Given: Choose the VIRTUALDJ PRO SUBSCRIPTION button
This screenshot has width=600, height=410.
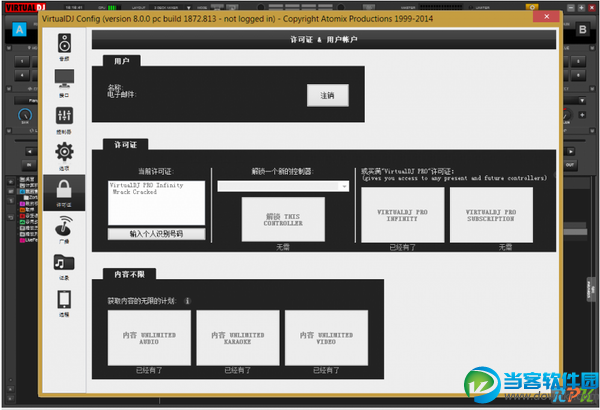Looking at the screenshot, I should tap(491, 215).
